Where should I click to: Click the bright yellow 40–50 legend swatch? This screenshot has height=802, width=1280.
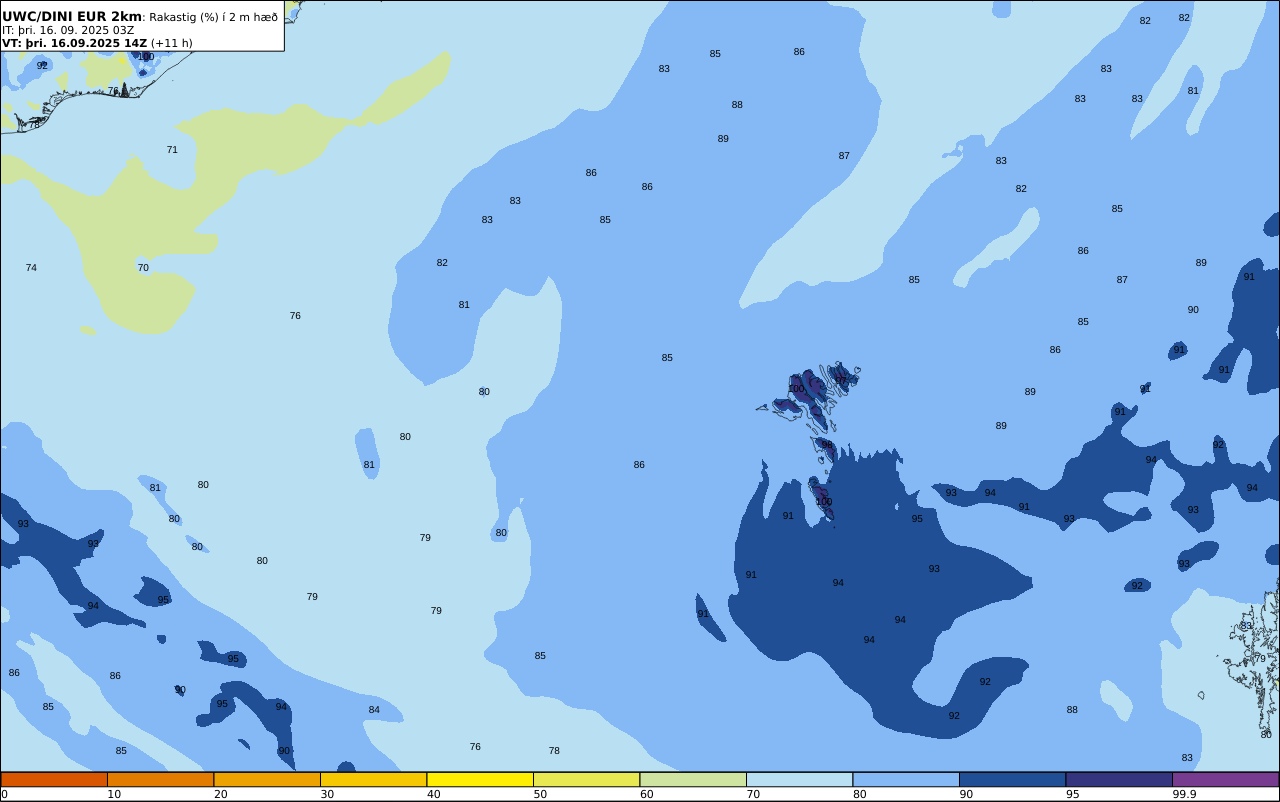[480, 779]
